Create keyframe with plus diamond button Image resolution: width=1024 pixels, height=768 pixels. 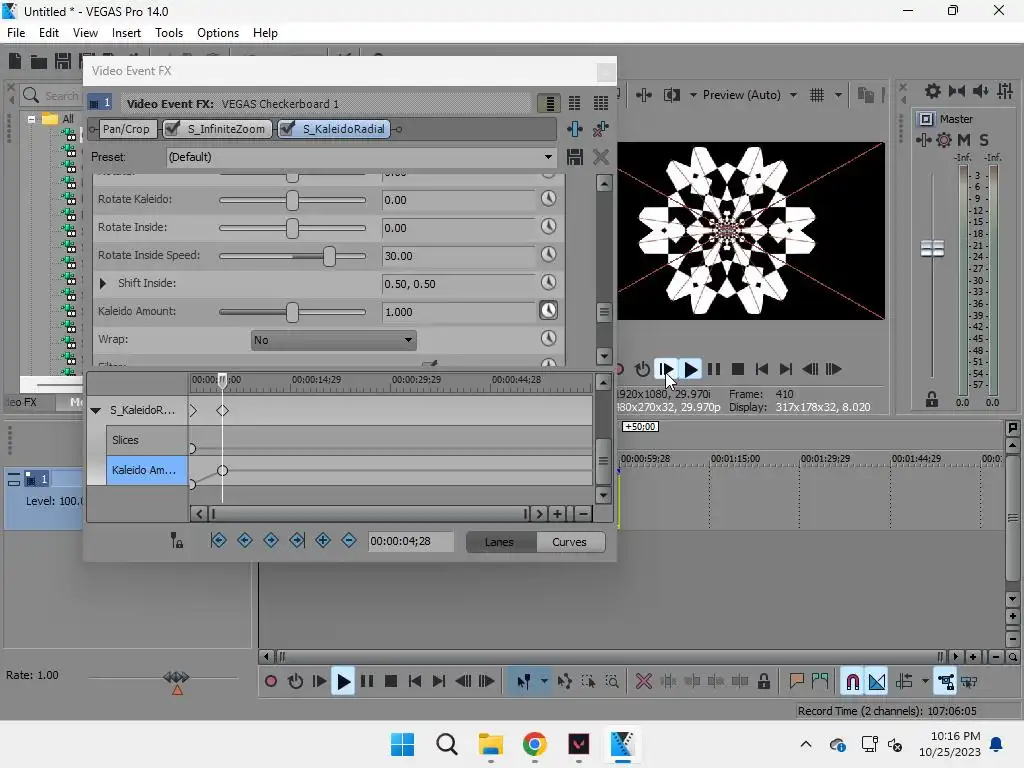point(323,540)
